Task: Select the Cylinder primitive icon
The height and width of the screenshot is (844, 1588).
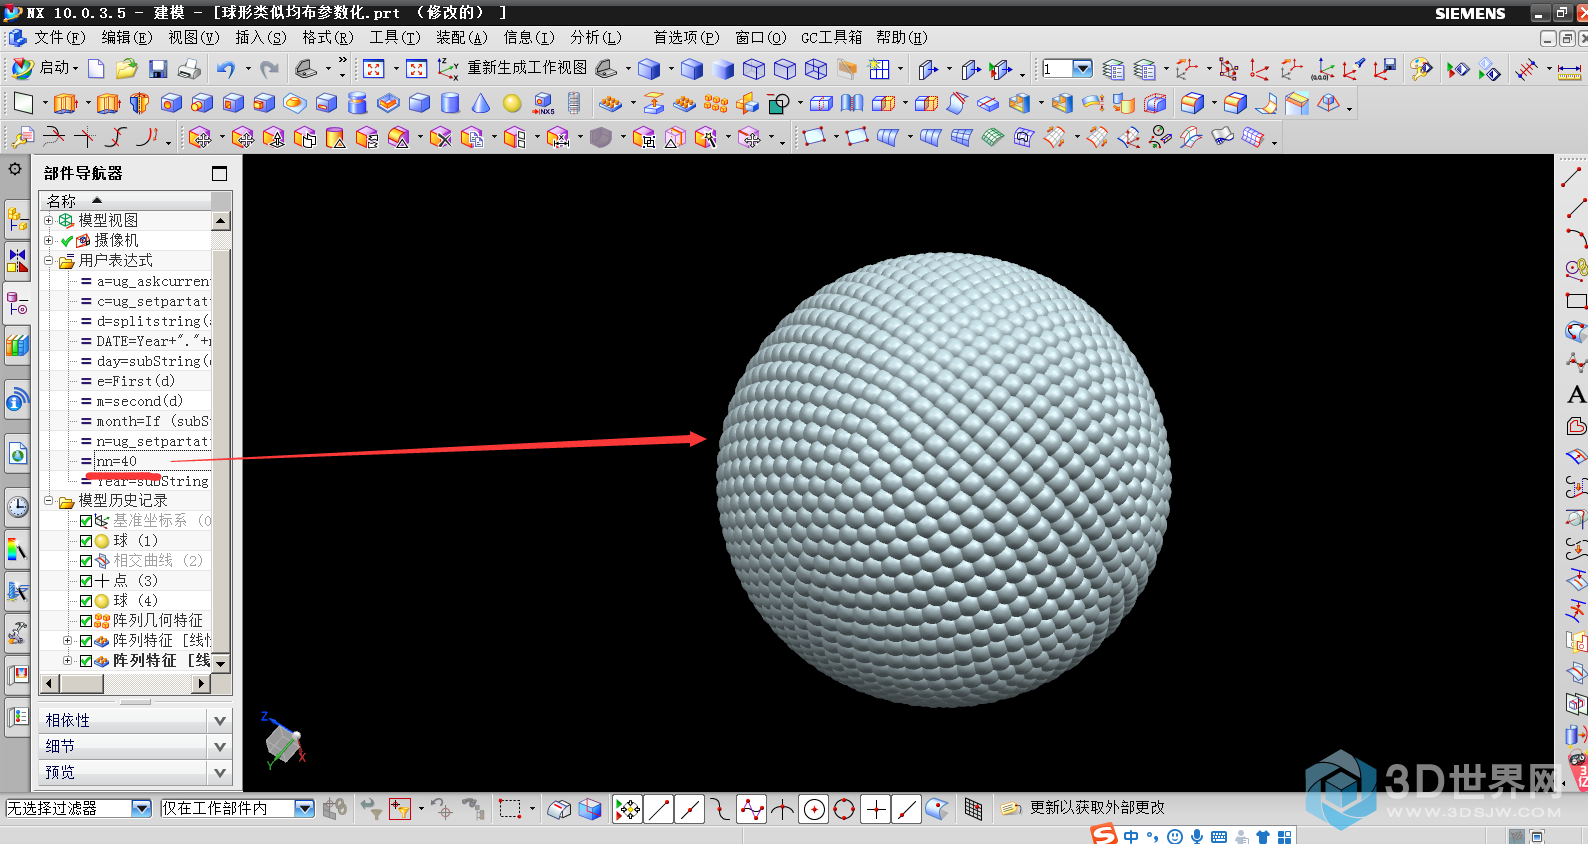Action: coord(450,103)
